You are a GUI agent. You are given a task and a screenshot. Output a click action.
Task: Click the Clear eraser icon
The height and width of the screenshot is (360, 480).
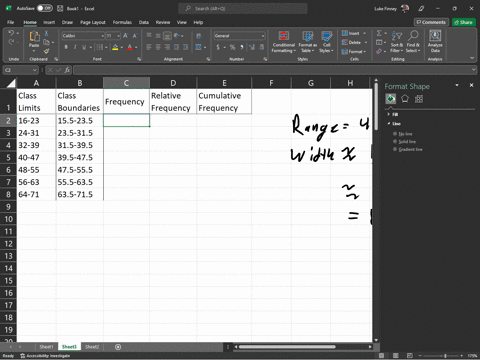pyautogui.click(x=379, y=51)
